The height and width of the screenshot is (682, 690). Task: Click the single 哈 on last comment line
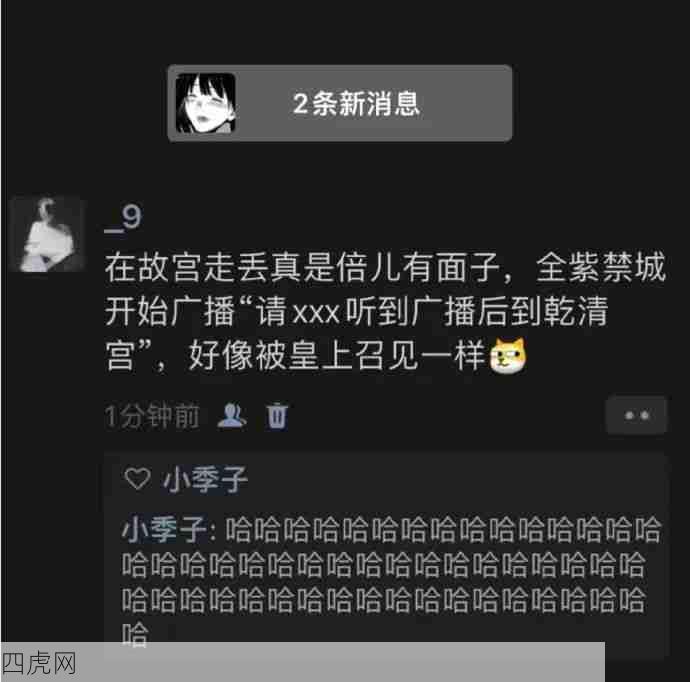[135, 634]
